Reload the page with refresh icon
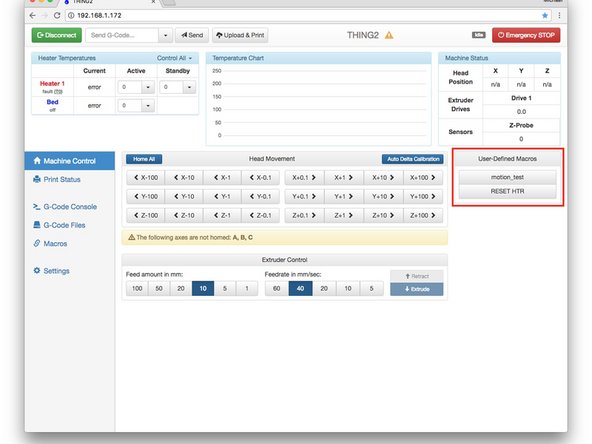Image resolution: width=592 pixels, height=444 pixels. point(57,15)
